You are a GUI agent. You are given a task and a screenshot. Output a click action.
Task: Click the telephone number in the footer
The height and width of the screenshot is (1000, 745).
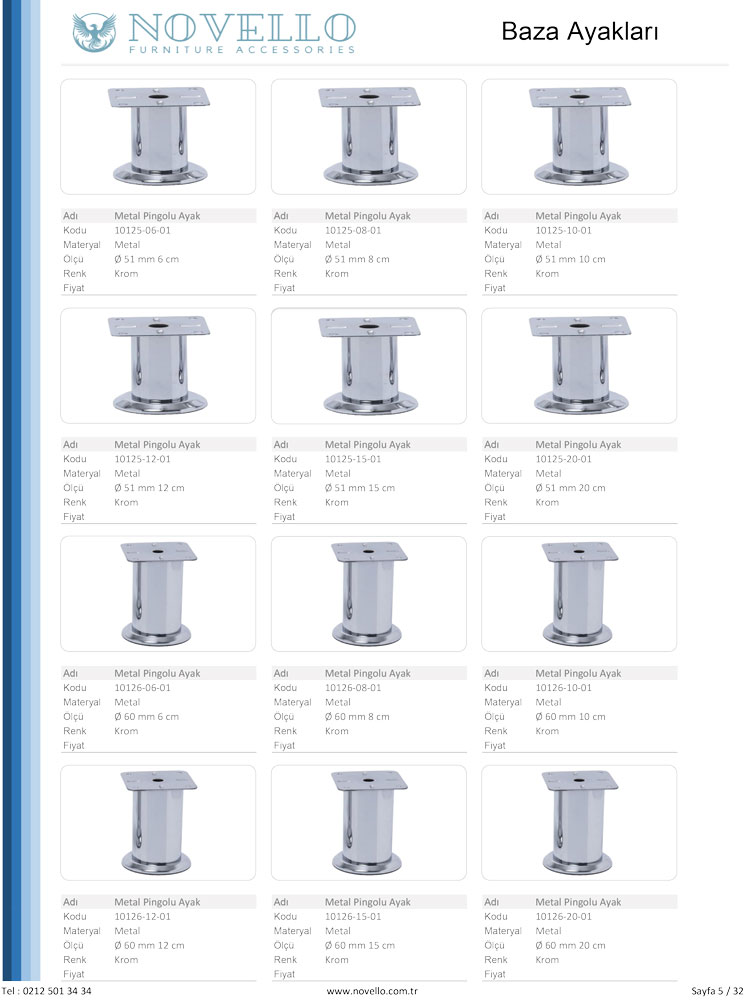(47, 990)
